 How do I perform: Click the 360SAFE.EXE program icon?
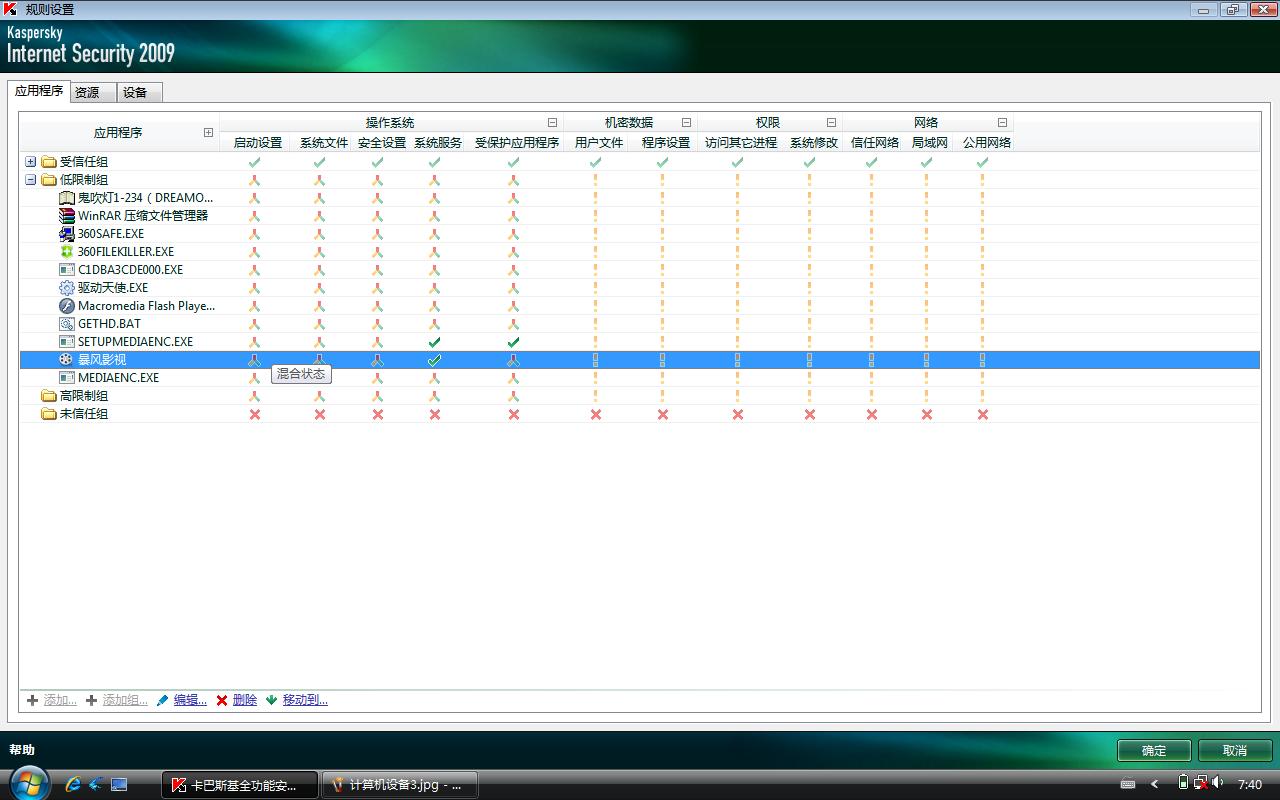point(67,234)
